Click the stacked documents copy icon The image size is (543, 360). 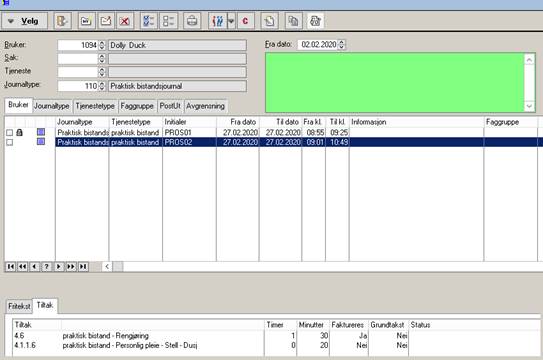point(293,21)
